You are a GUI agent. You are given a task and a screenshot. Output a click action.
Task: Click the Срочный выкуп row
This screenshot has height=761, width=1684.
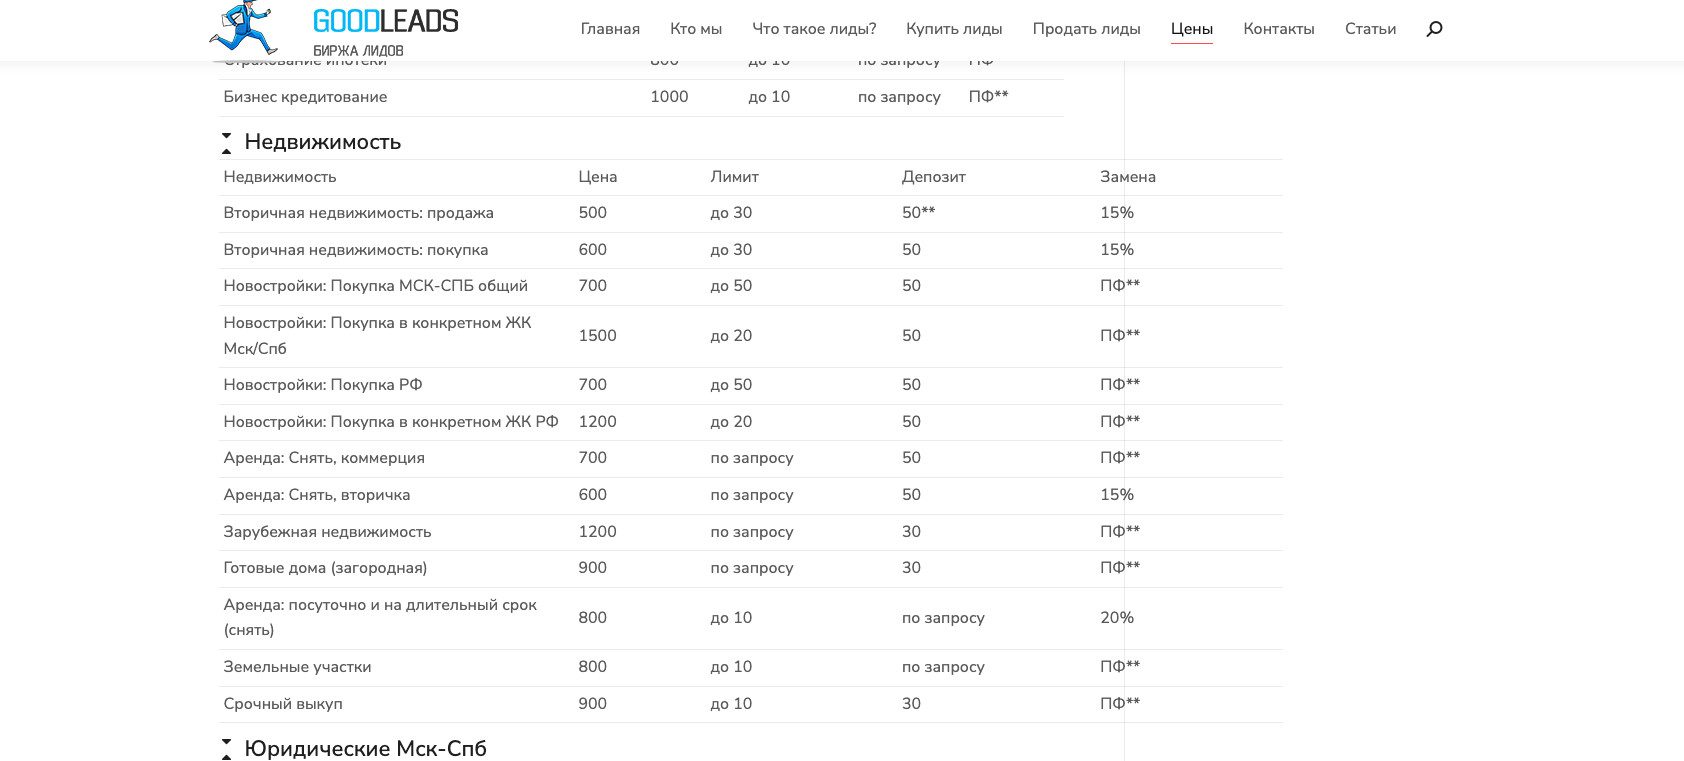click(283, 704)
